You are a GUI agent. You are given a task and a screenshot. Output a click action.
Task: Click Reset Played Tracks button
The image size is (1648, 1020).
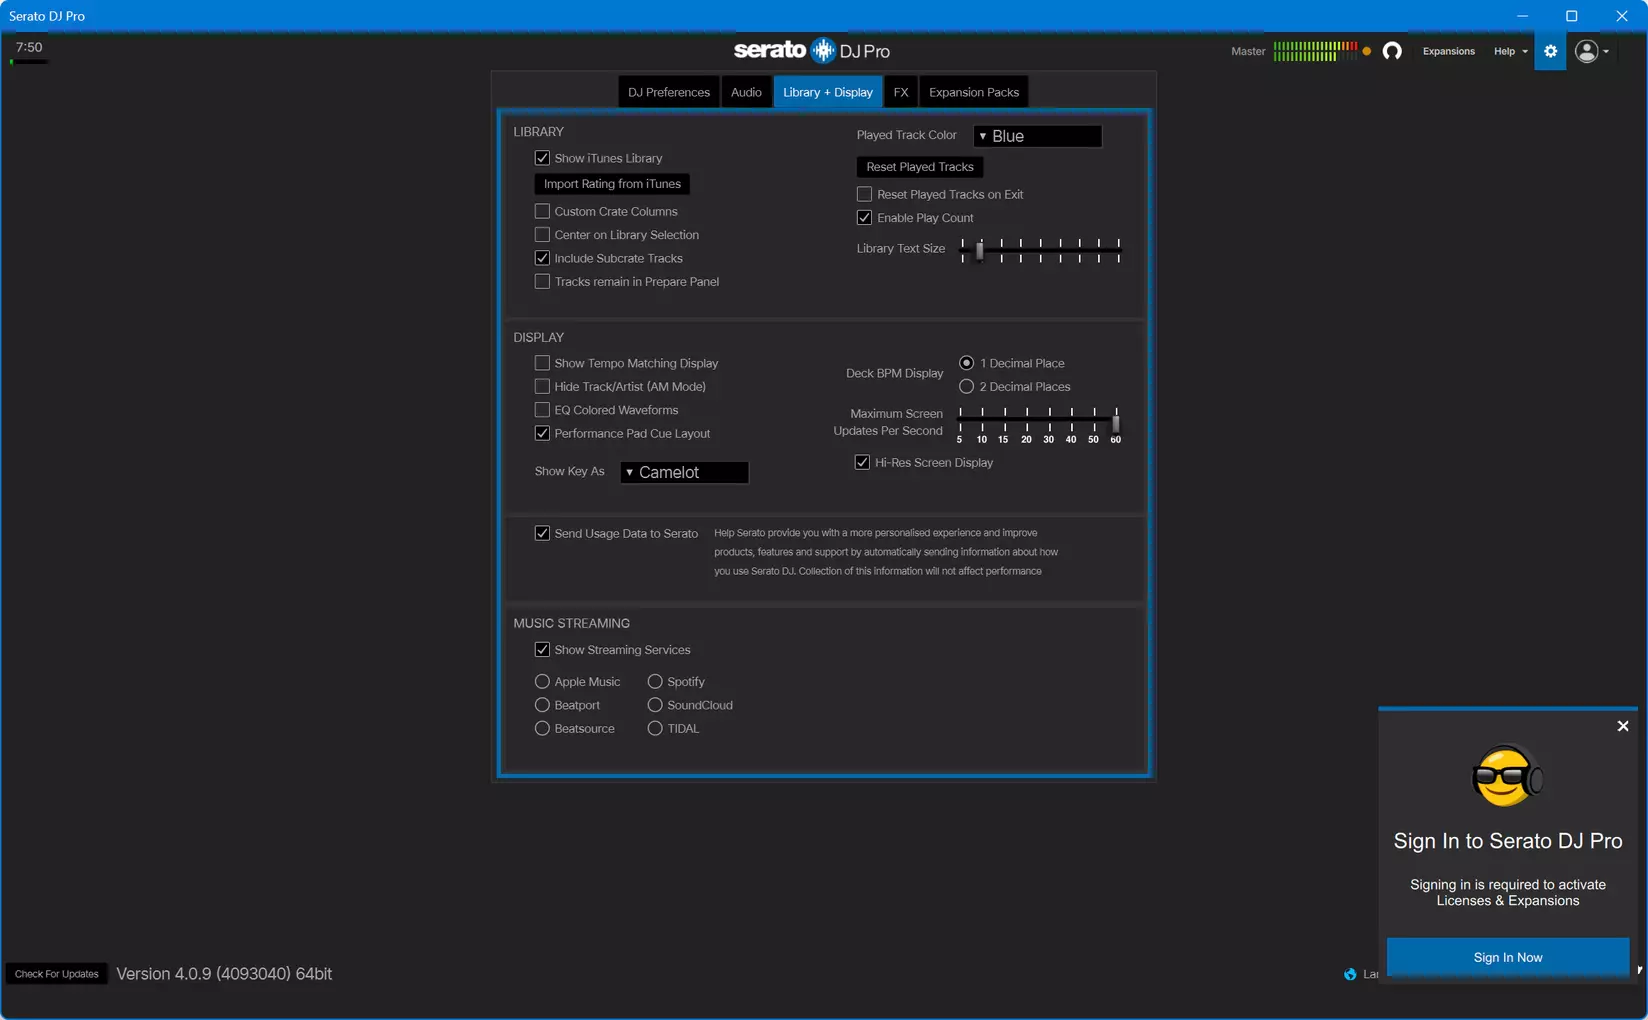920,167
